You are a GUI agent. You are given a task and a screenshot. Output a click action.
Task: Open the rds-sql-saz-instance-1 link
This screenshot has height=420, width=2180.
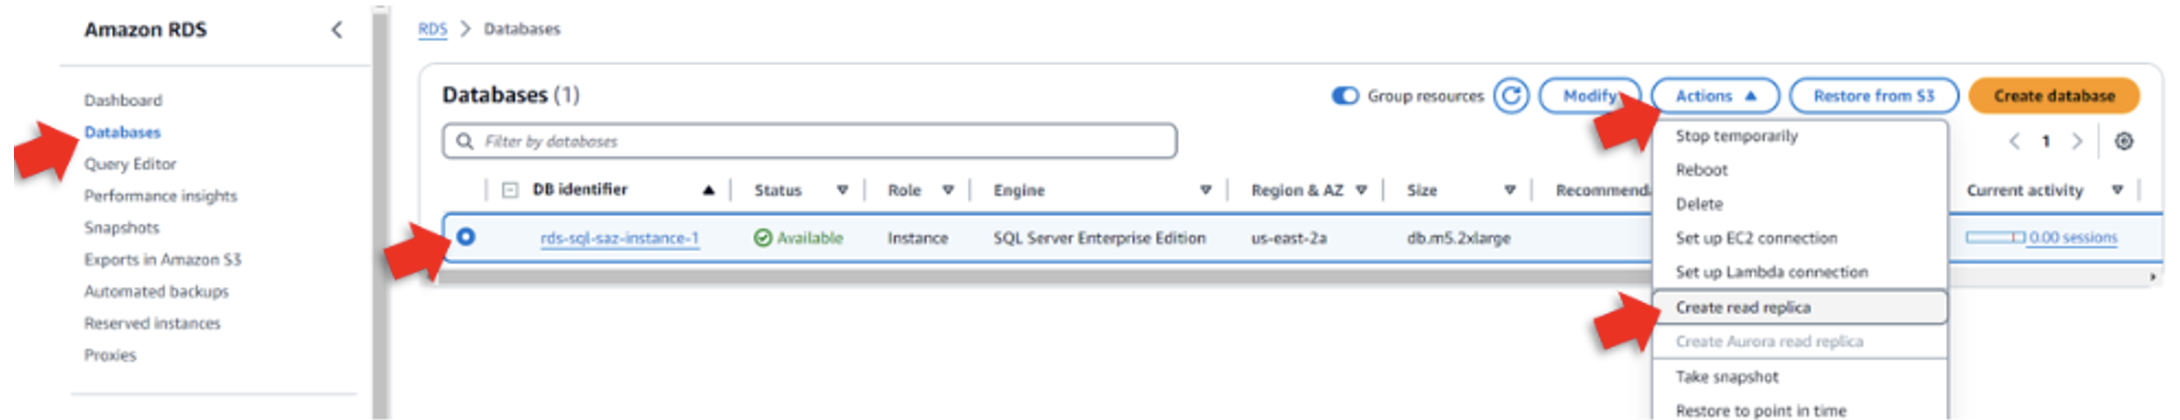(620, 238)
